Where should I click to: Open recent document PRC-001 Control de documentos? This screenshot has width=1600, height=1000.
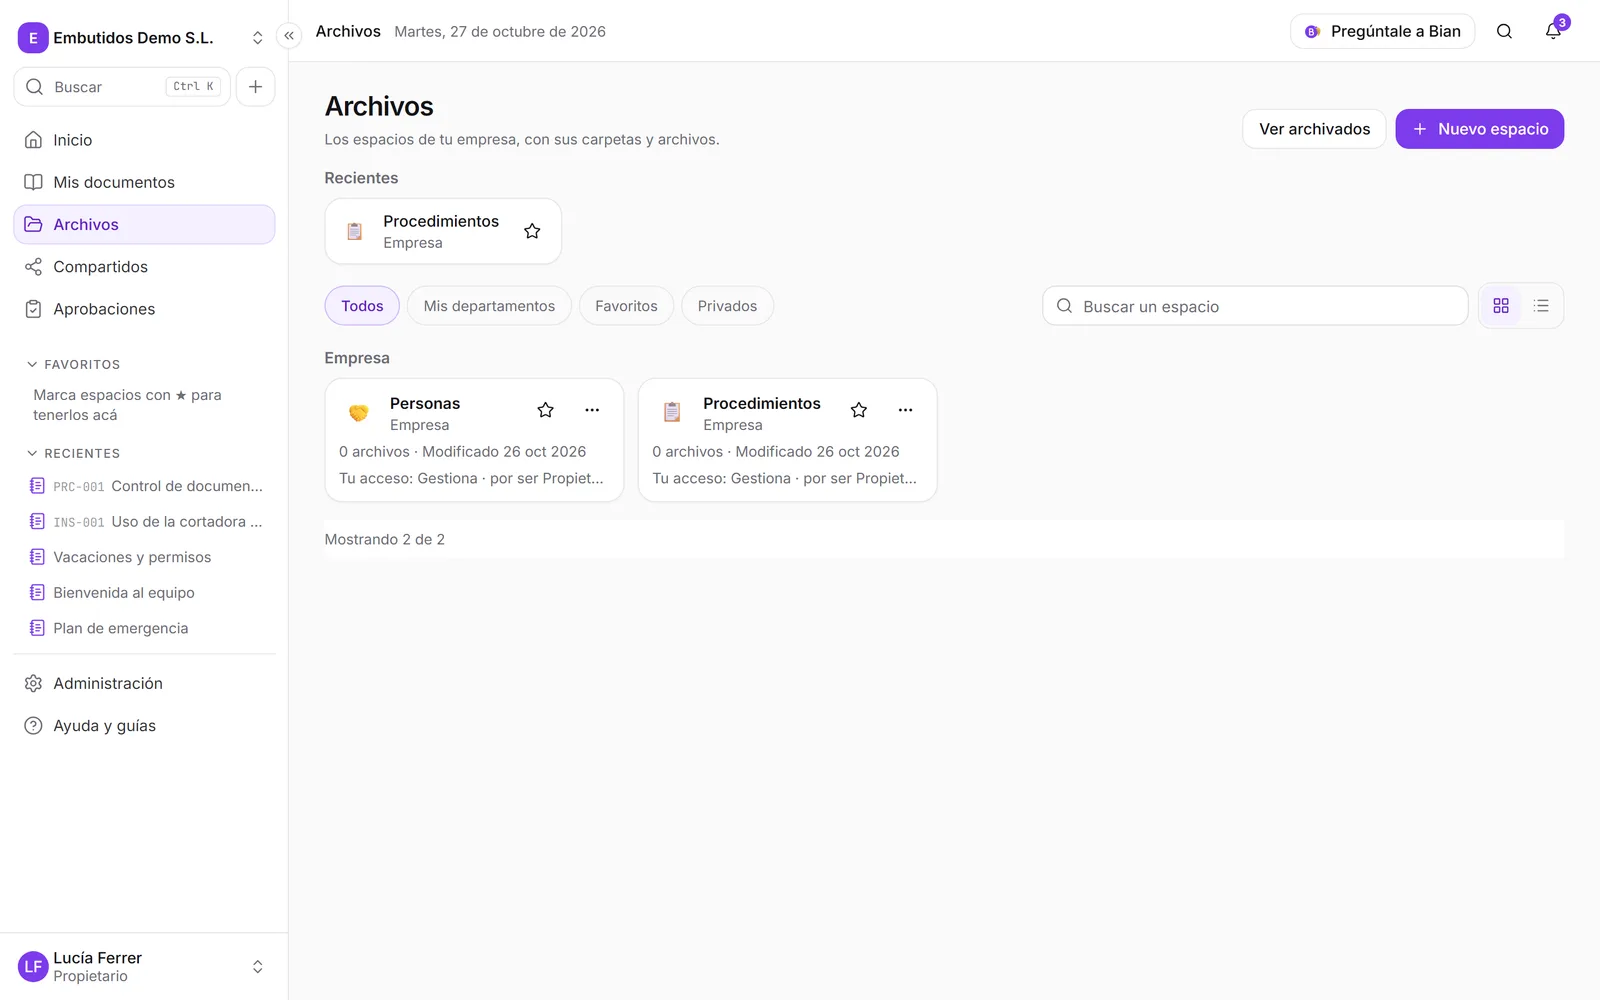coord(146,486)
